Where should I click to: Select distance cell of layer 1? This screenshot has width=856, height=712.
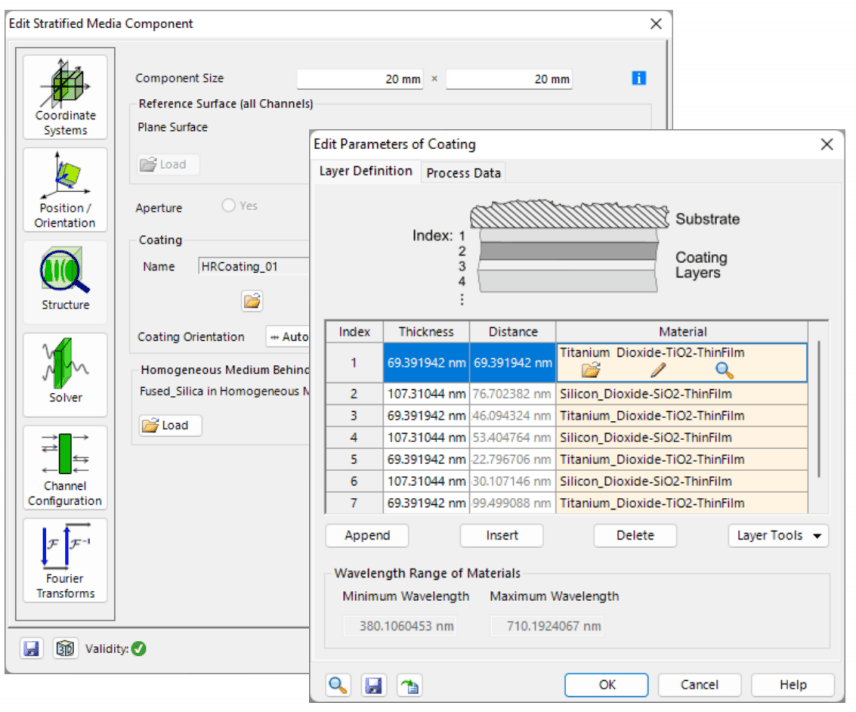click(x=513, y=363)
